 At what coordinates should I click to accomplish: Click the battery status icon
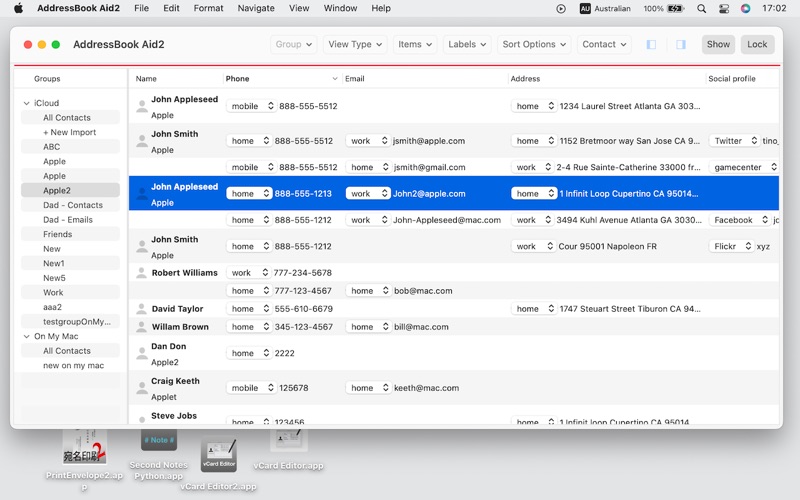(x=675, y=8)
